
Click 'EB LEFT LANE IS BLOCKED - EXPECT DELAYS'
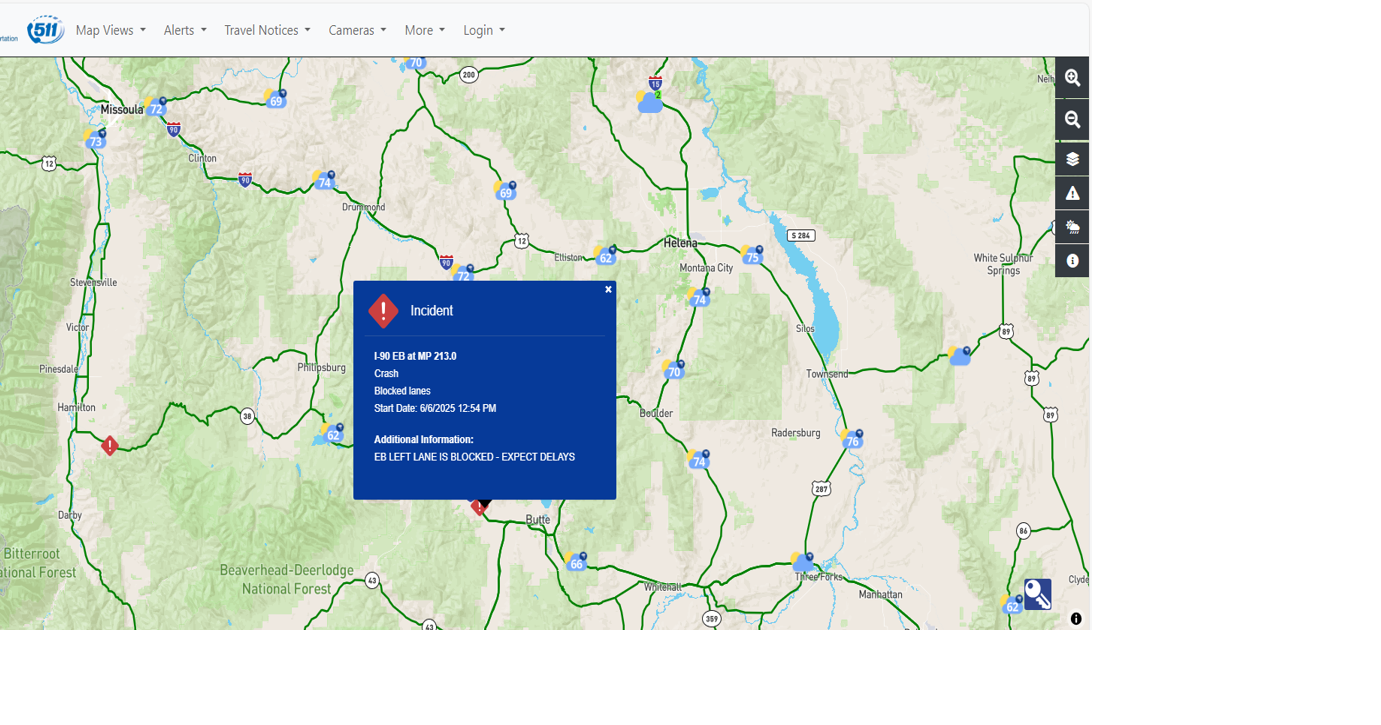tap(474, 457)
